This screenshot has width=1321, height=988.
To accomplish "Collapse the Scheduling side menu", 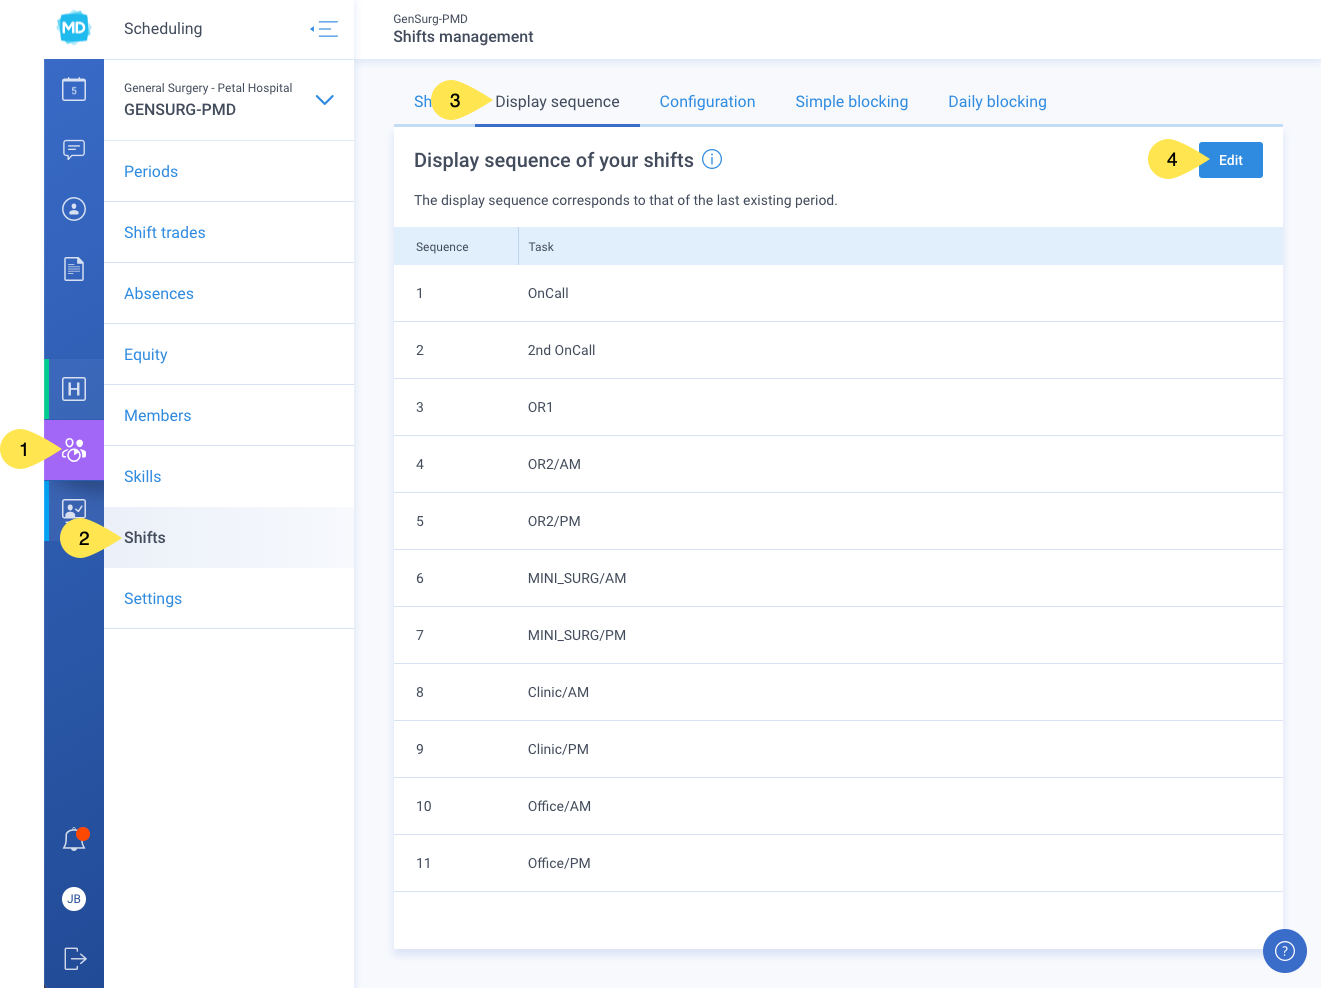I will 324,29.
